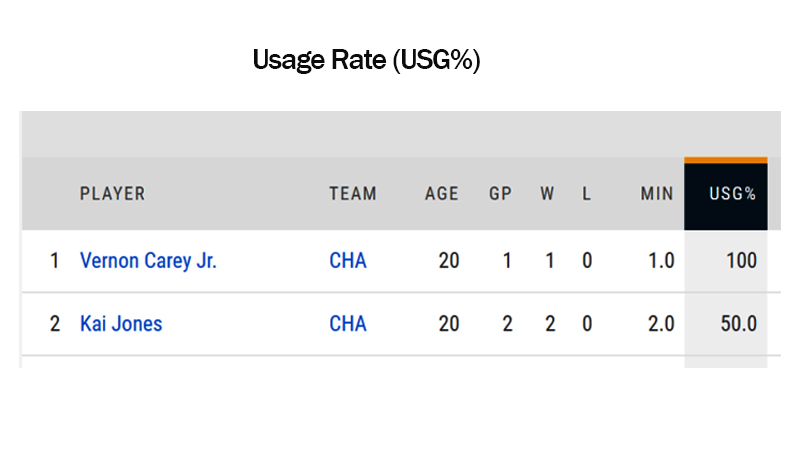The height and width of the screenshot is (450, 800).
Task: Open Kai Jones player link
Action: [121, 324]
